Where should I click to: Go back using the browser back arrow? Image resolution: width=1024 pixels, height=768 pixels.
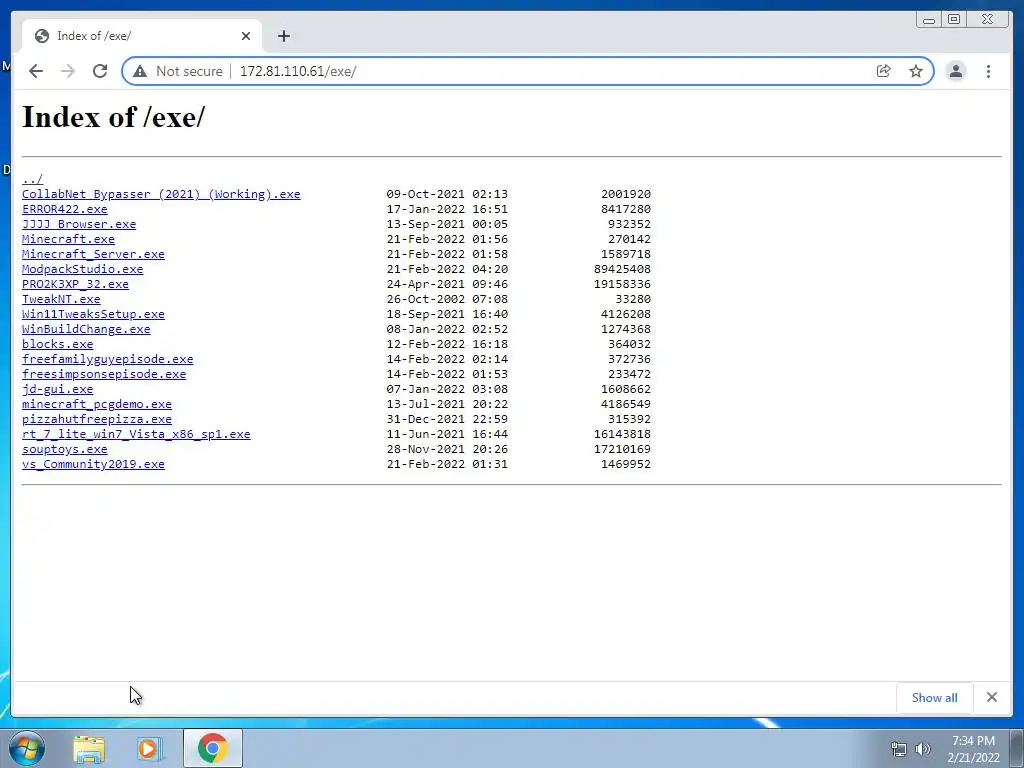coord(36,71)
